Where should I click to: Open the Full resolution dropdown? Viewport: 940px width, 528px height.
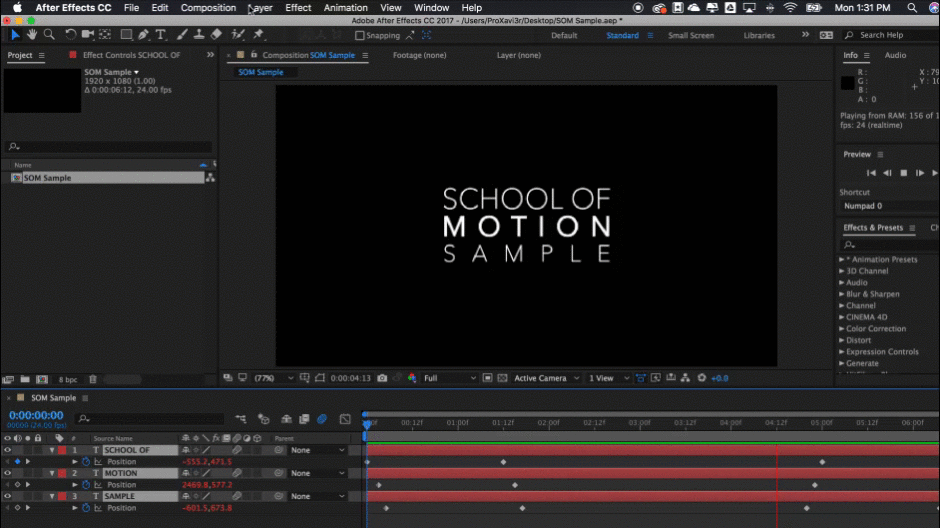450,378
